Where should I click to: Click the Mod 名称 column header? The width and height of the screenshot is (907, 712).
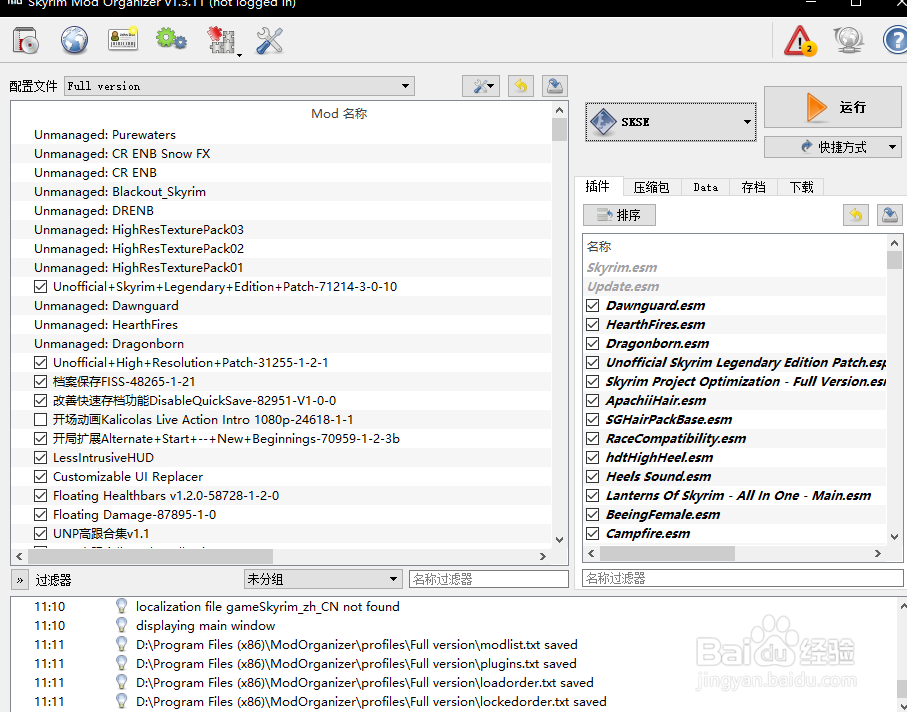coord(339,113)
